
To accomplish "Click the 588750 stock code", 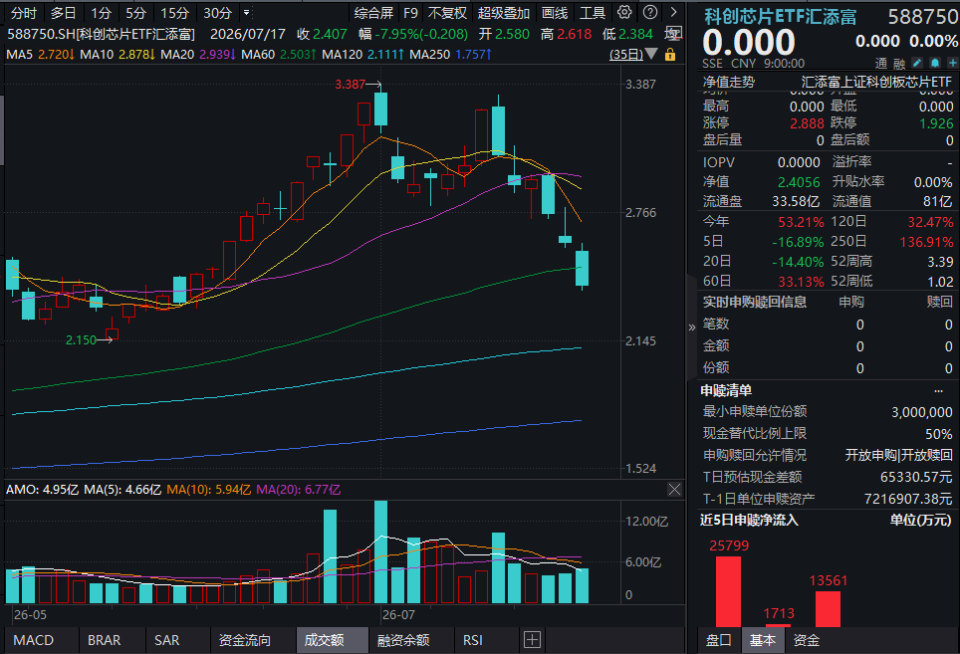I will coord(923,17).
